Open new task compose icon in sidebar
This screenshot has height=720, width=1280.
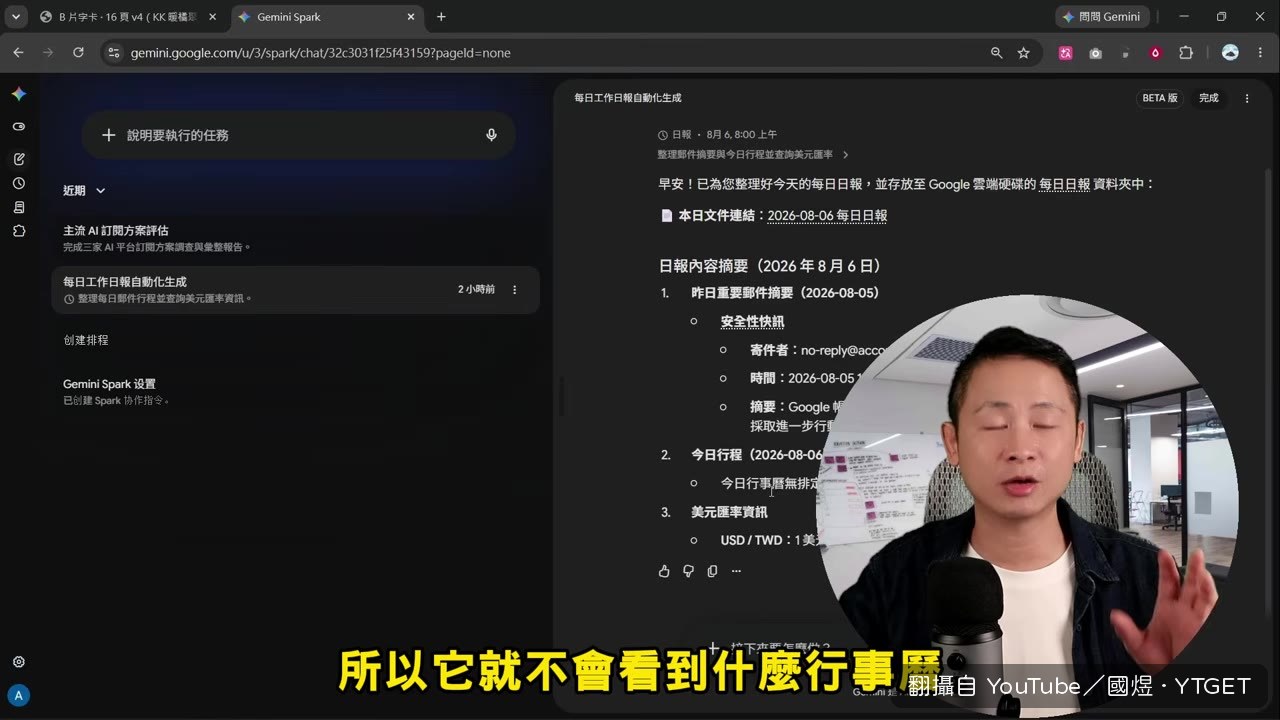pyautogui.click(x=18, y=159)
